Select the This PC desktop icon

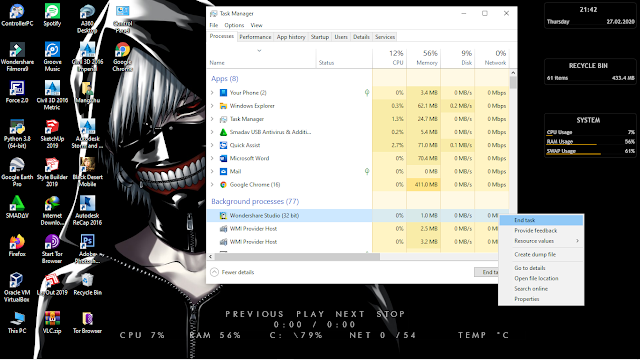[17, 322]
